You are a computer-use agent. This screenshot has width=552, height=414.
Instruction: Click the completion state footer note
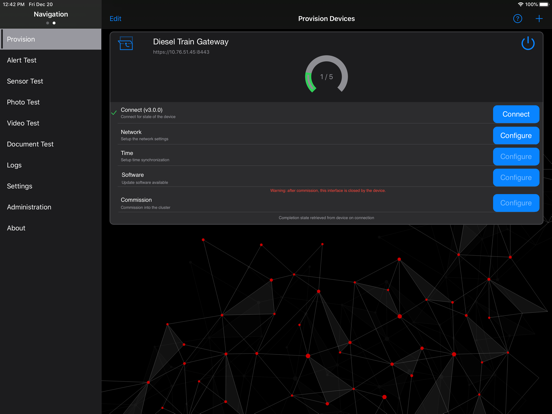[x=326, y=218]
